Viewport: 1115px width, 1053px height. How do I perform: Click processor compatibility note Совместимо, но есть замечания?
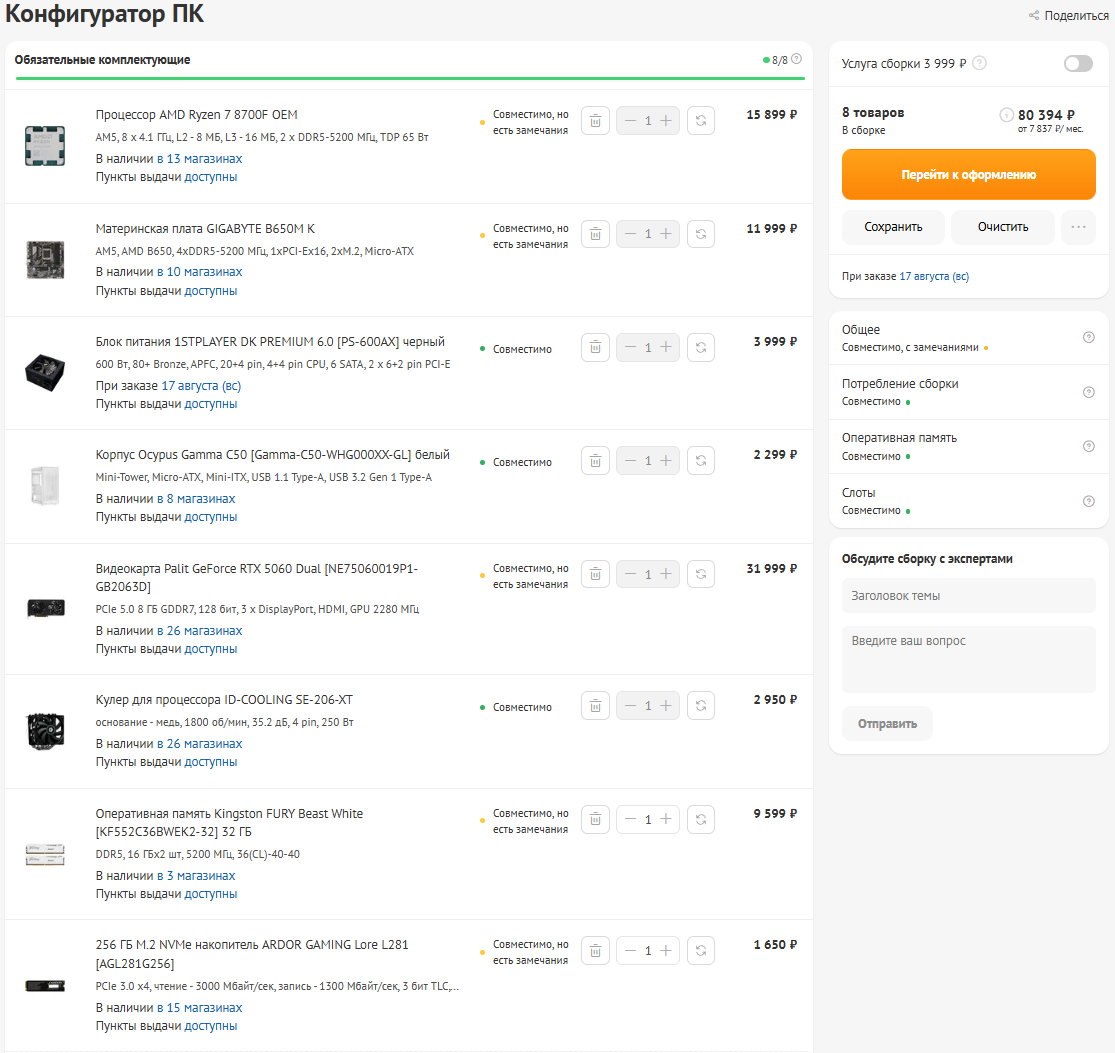[530, 122]
